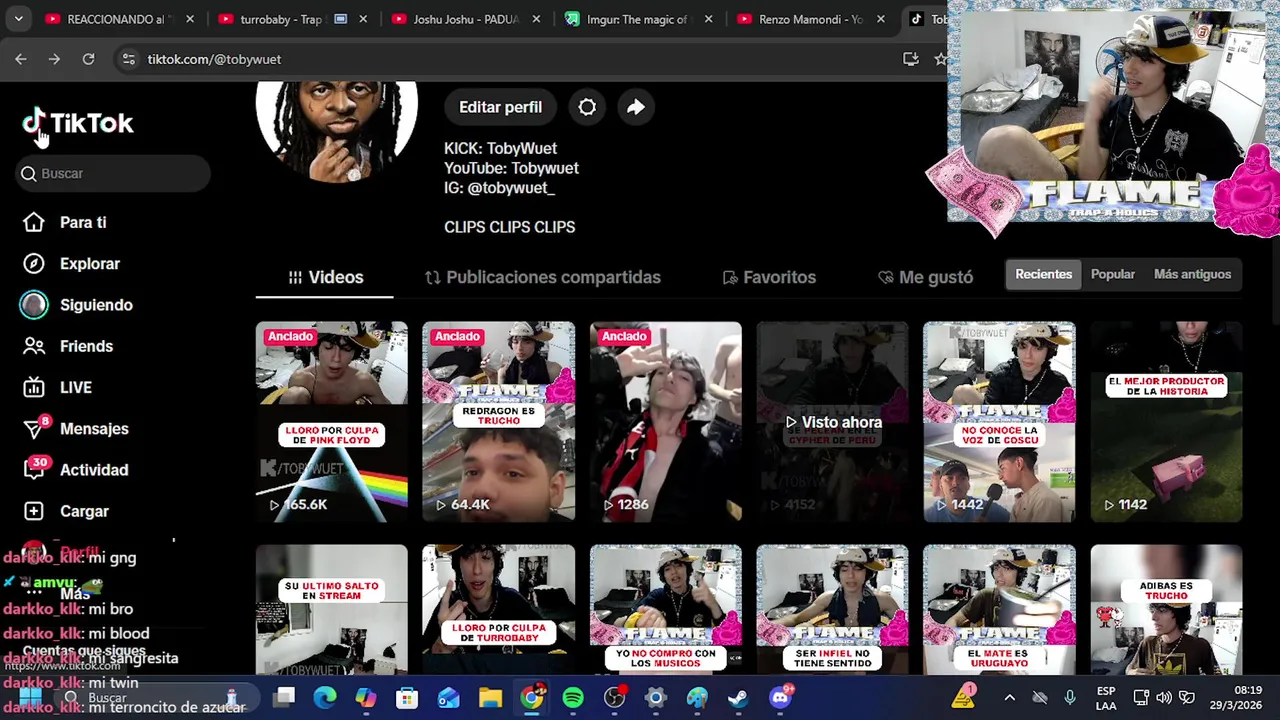Switch to Publicaciones compartidas tab
1280x720 pixels.
point(542,277)
